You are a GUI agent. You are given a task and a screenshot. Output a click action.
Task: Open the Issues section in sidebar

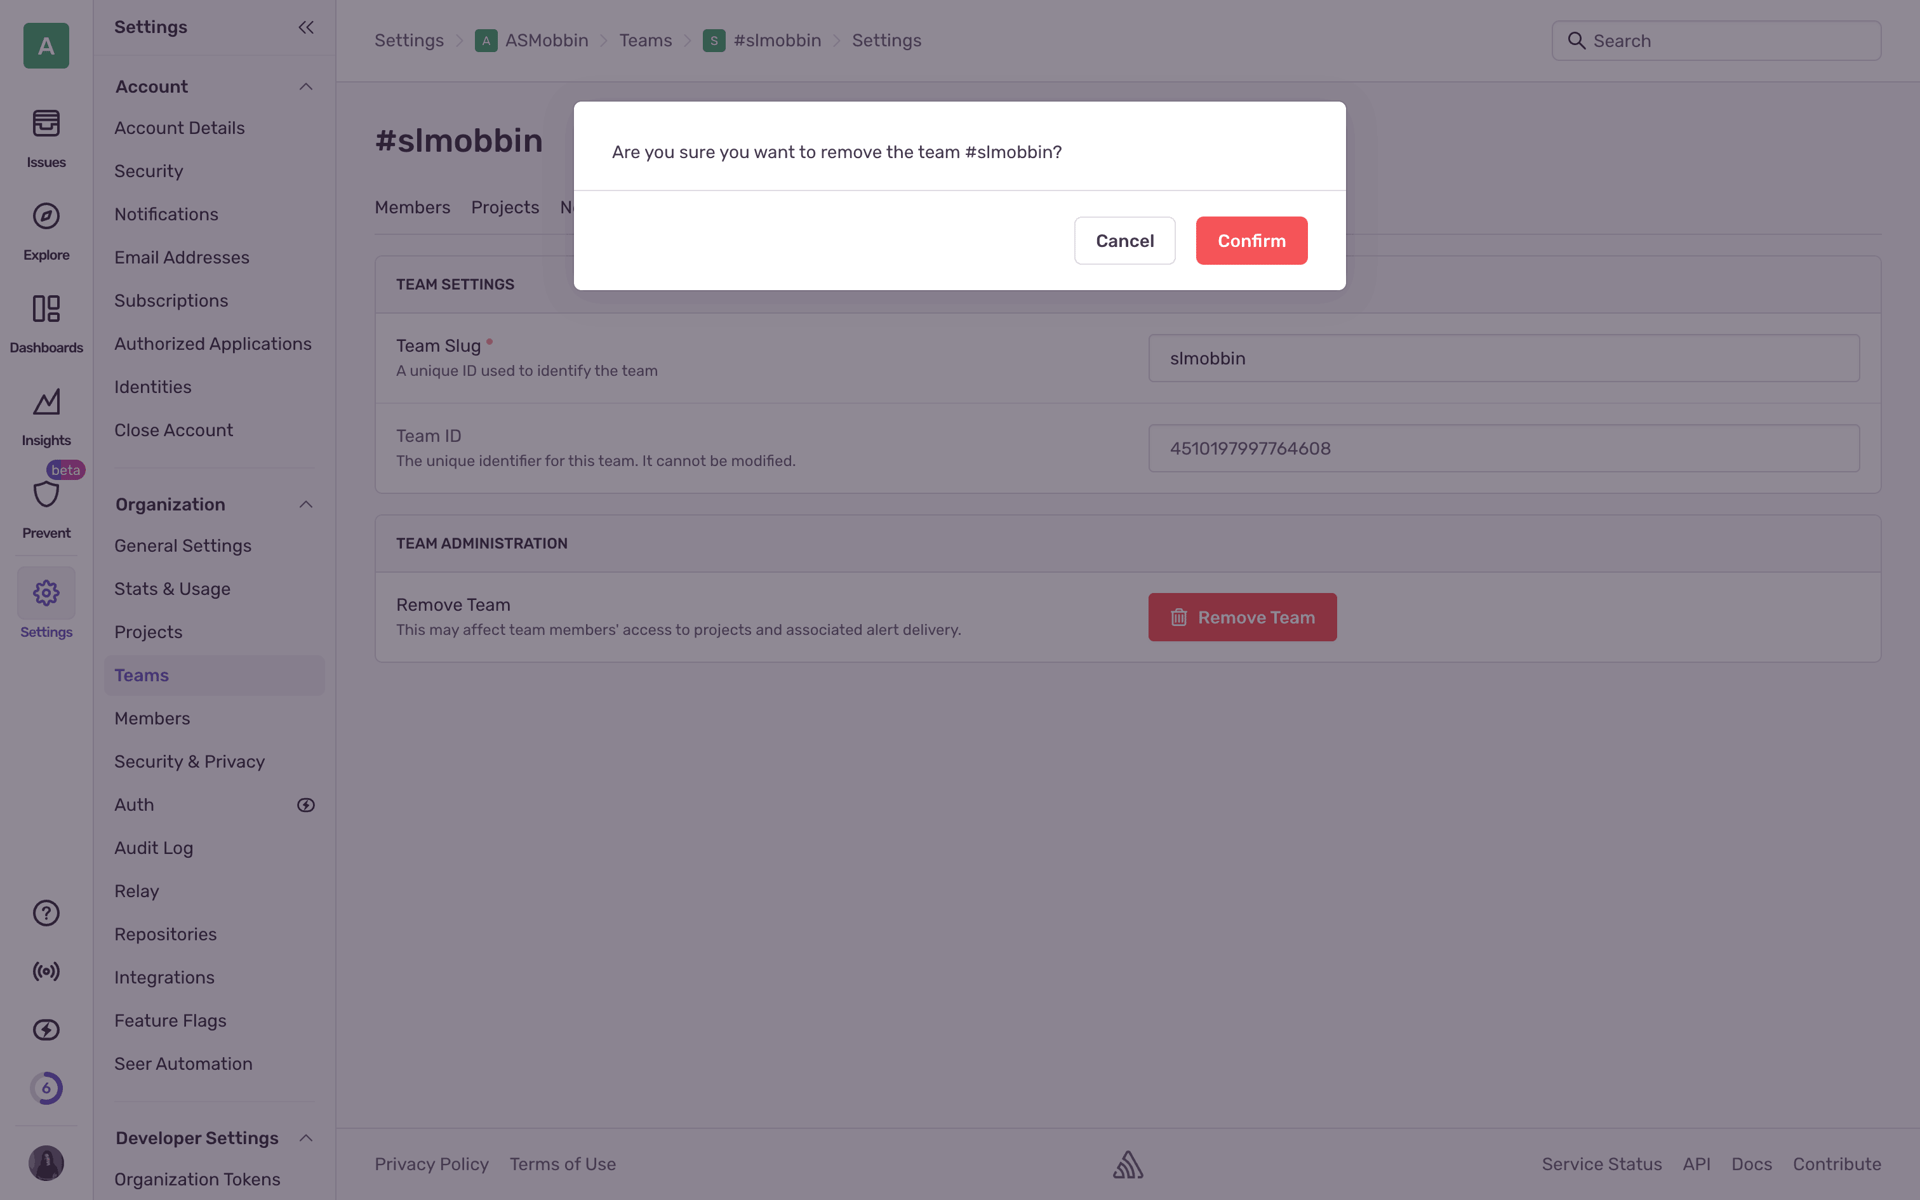(x=46, y=138)
